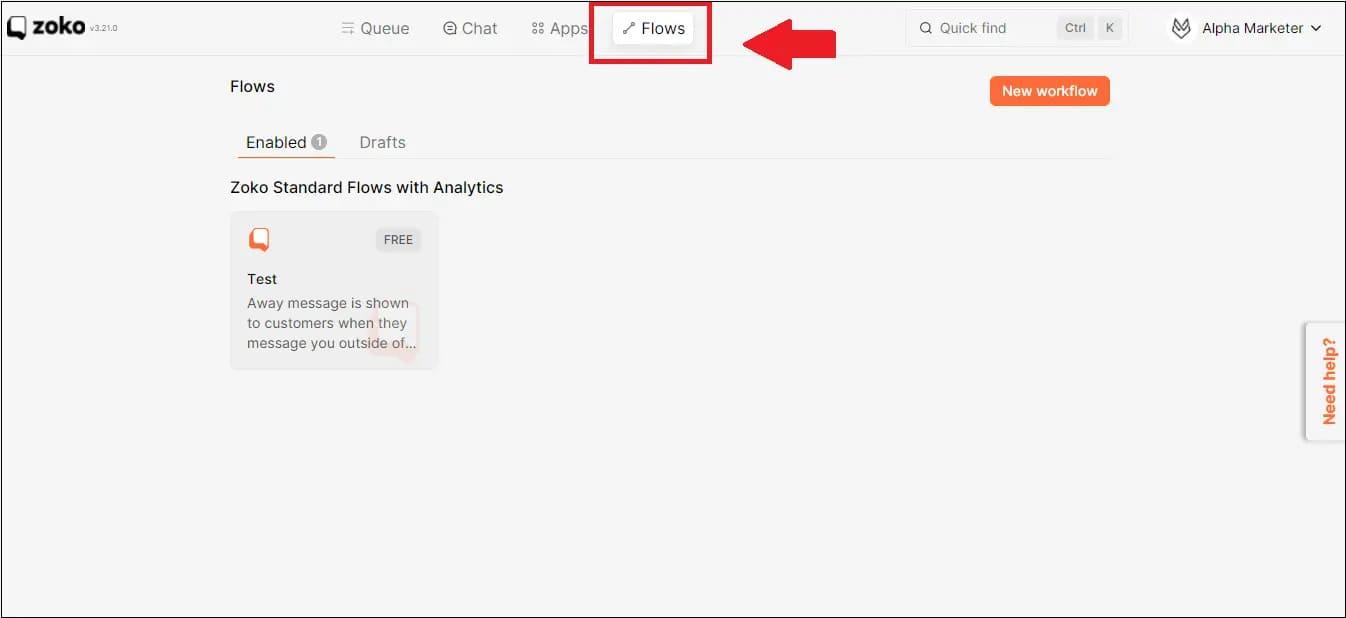1346x618 pixels.
Task: Focus the Quick find search field
Action: pos(990,28)
